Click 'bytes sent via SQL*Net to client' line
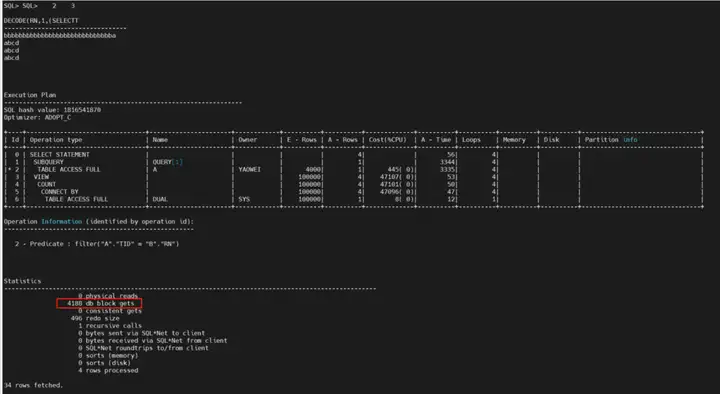 click(x=141, y=333)
